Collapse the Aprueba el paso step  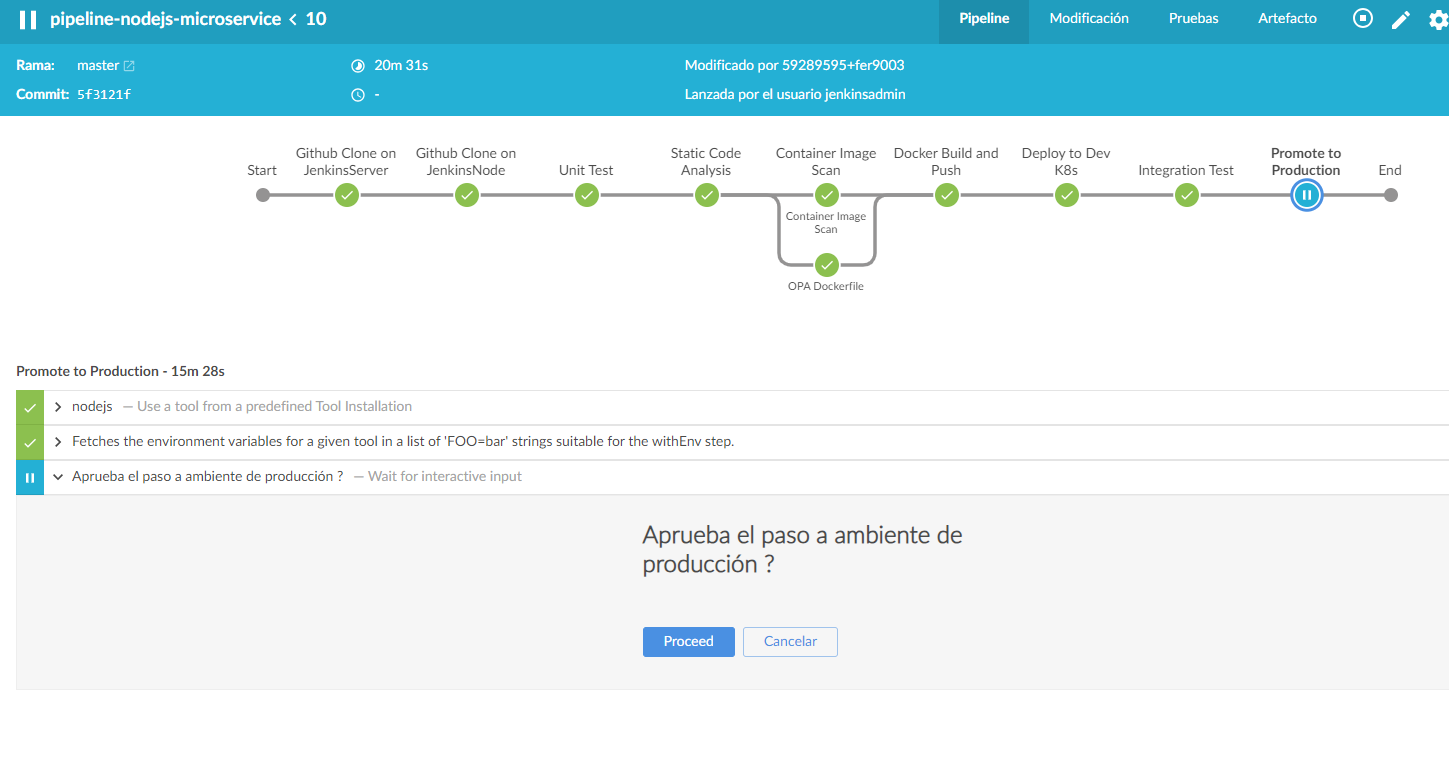coord(58,477)
